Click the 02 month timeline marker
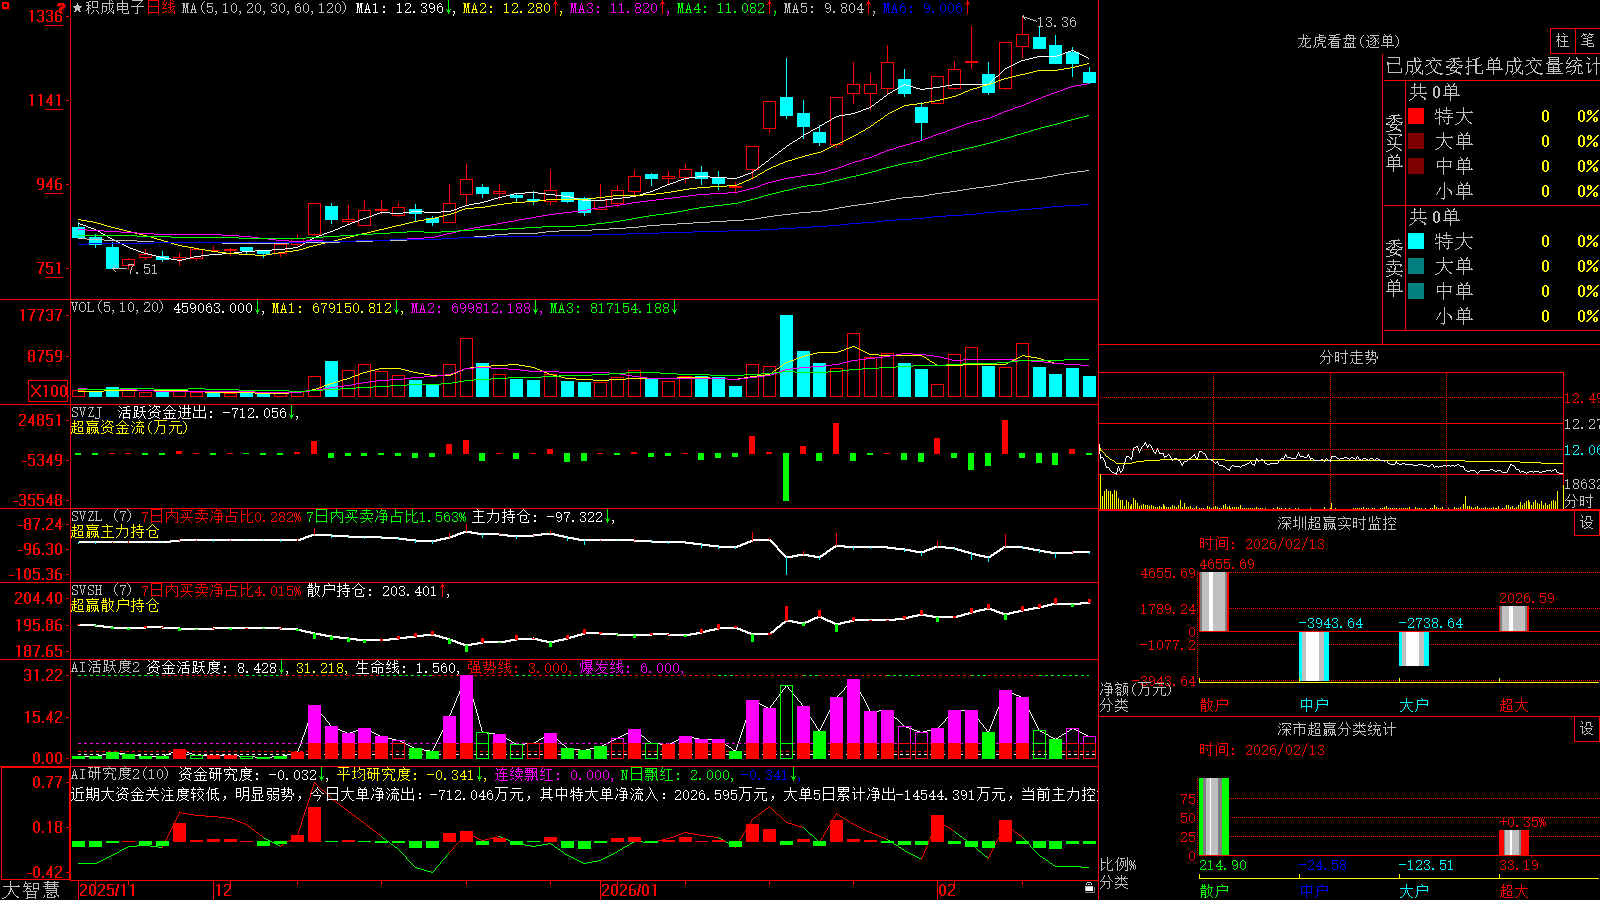1600x900 pixels. 947,890
